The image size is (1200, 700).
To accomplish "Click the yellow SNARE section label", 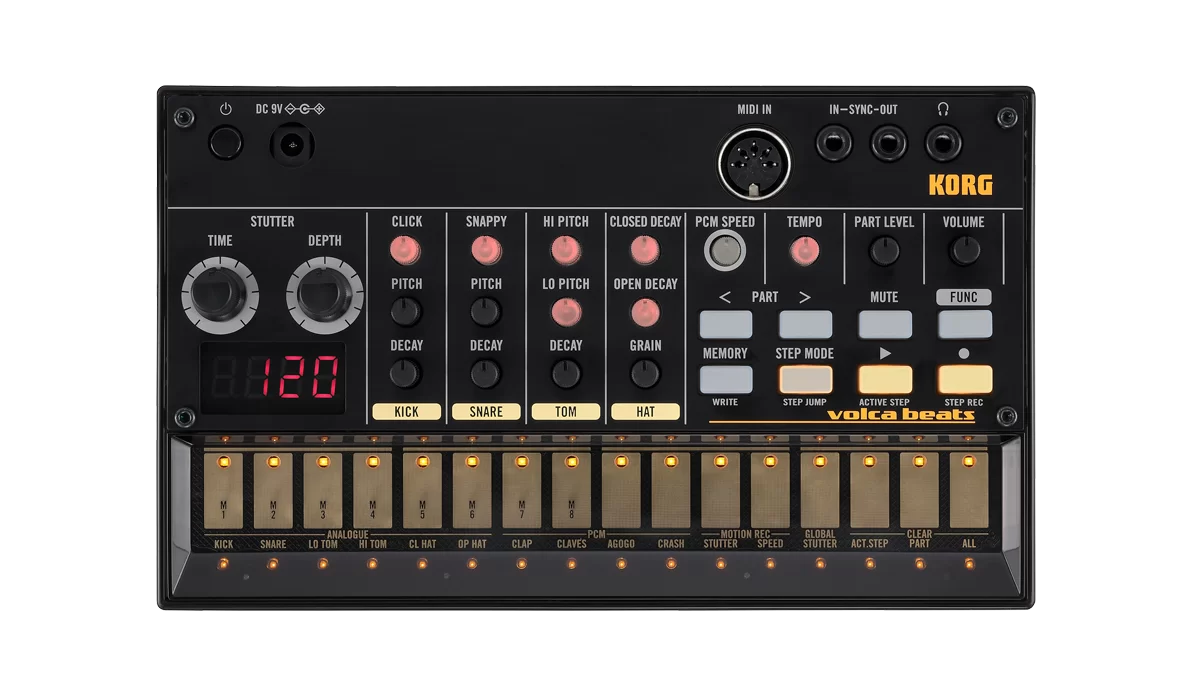I will point(486,412).
